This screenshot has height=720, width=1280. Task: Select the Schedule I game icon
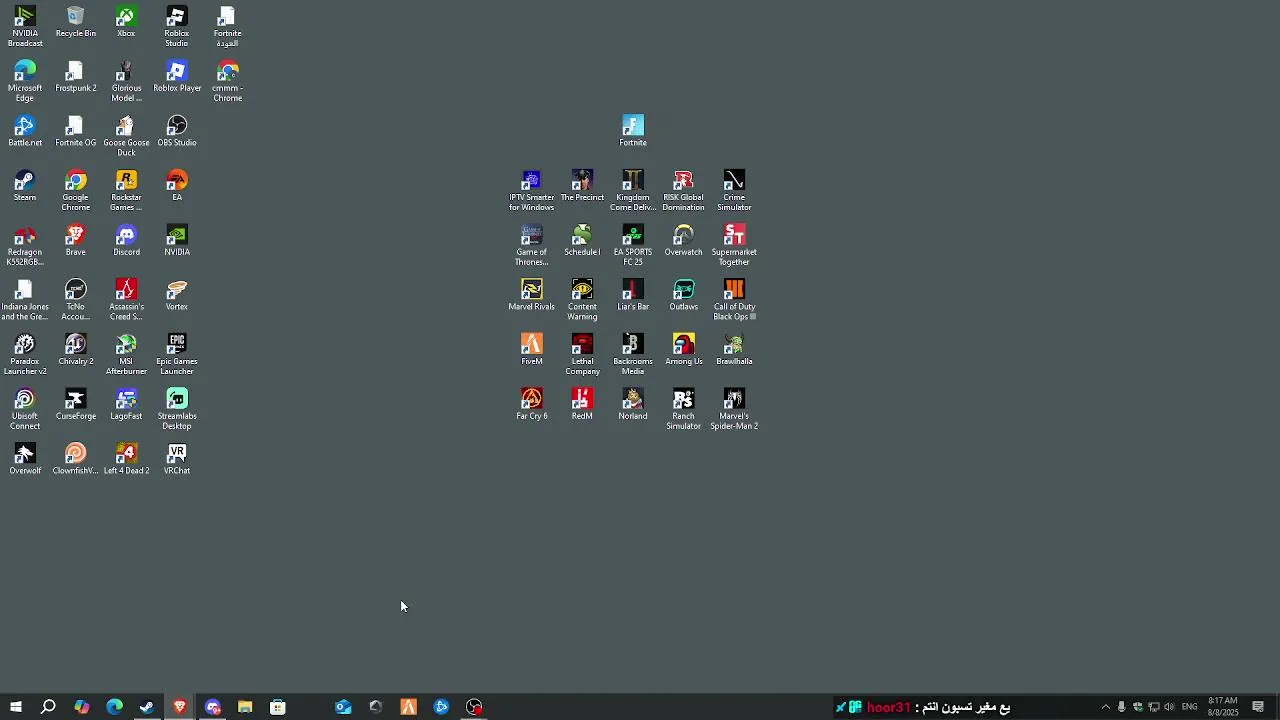(582, 241)
